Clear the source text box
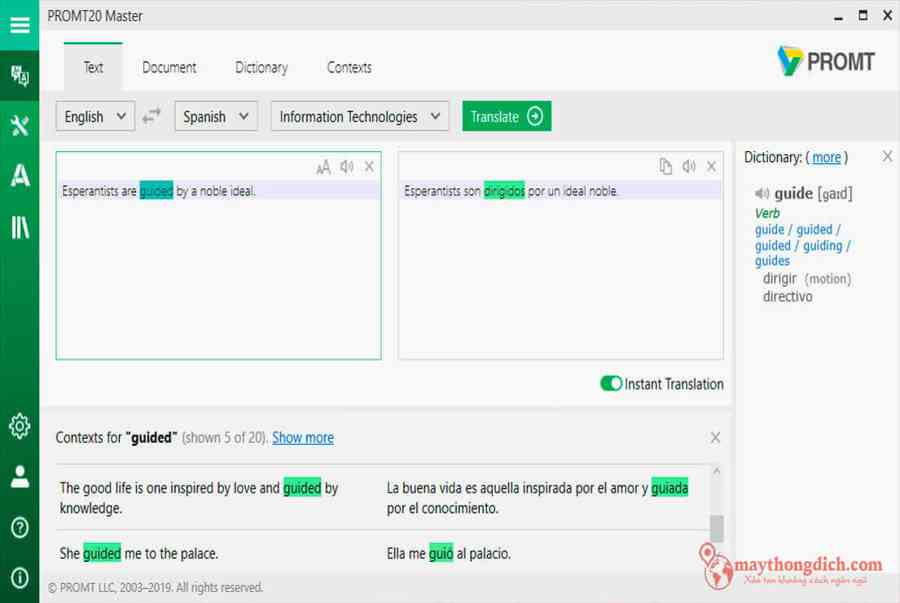Viewport: 900px width, 603px height. (x=369, y=166)
